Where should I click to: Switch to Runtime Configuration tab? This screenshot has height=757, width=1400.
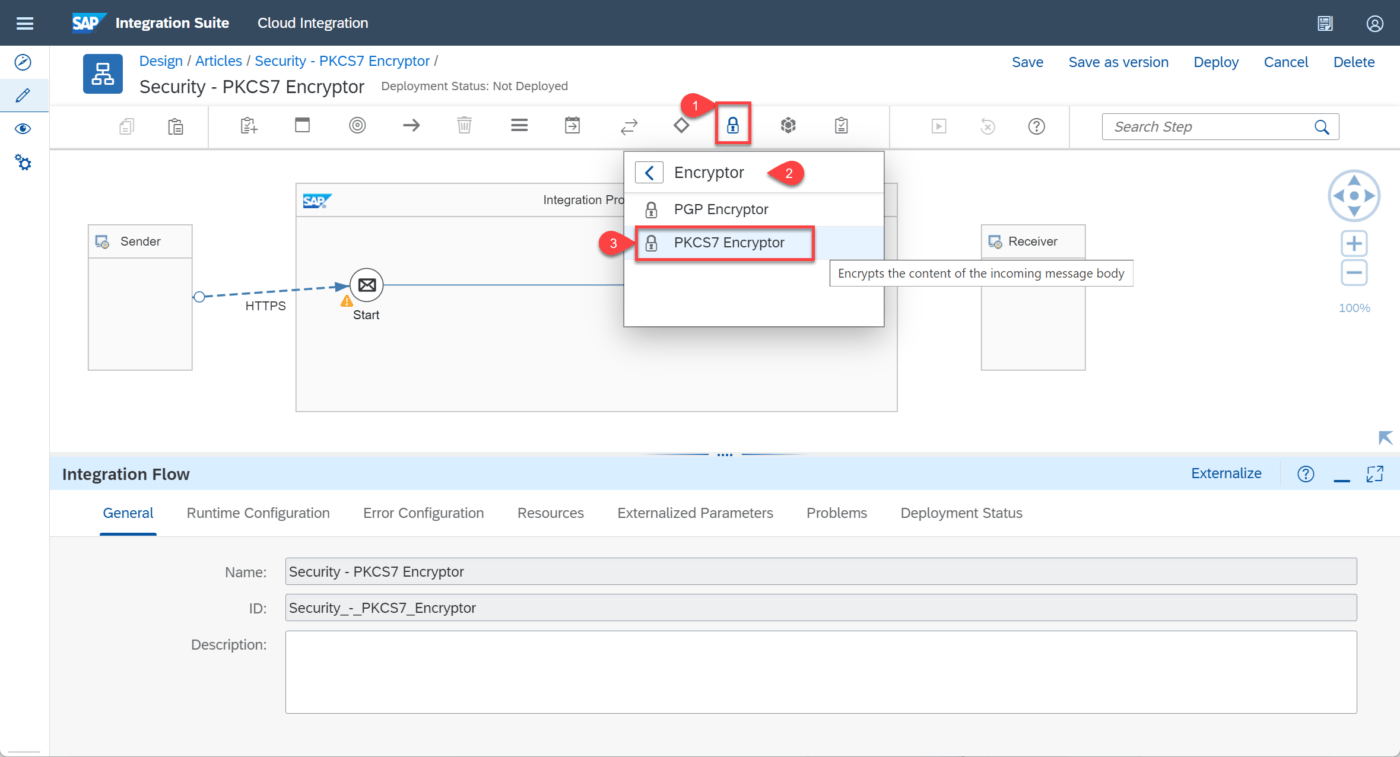pos(258,513)
